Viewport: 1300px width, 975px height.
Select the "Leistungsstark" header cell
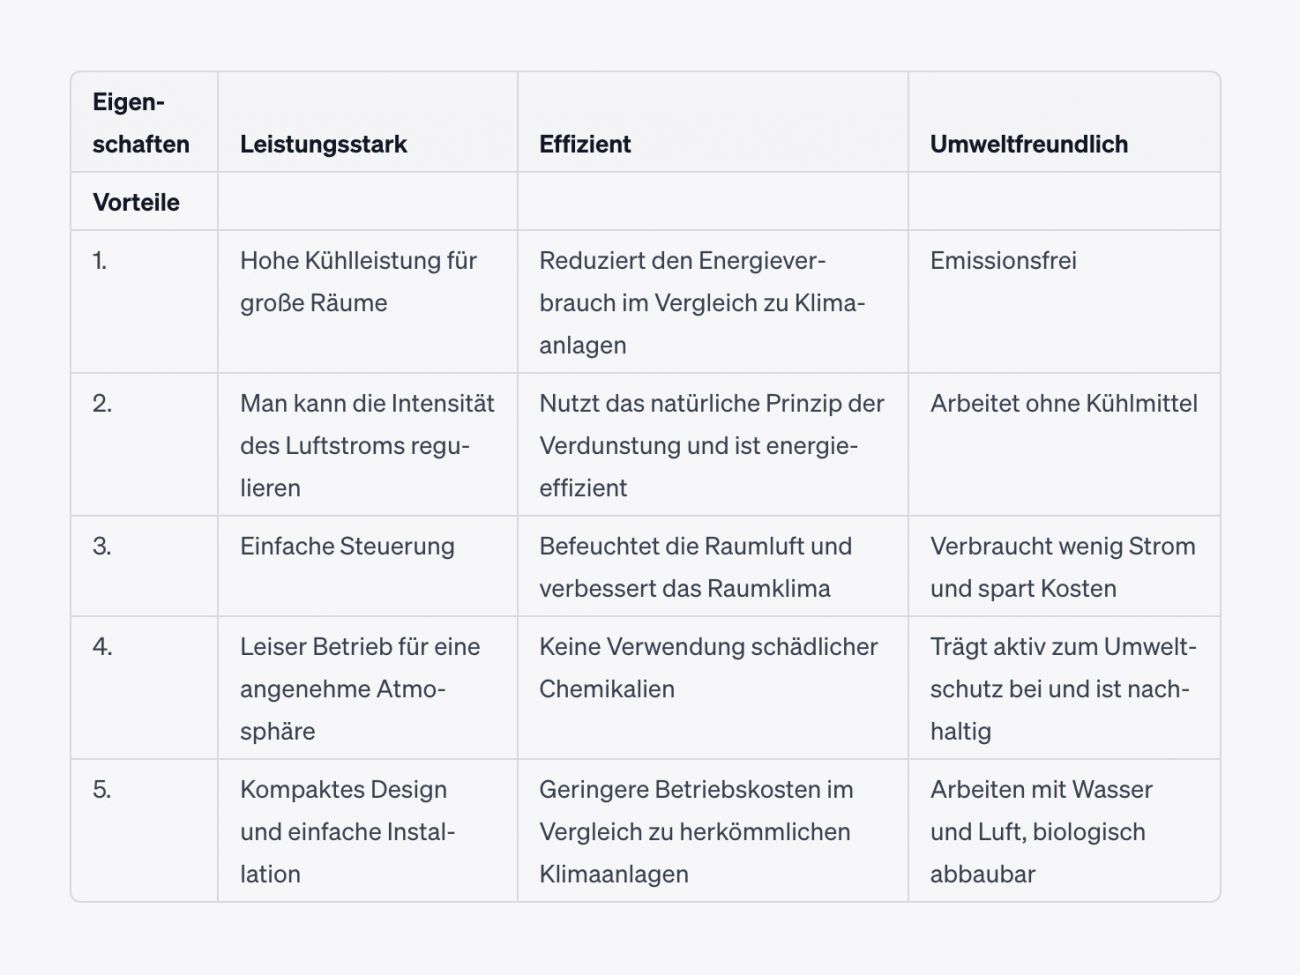(323, 144)
